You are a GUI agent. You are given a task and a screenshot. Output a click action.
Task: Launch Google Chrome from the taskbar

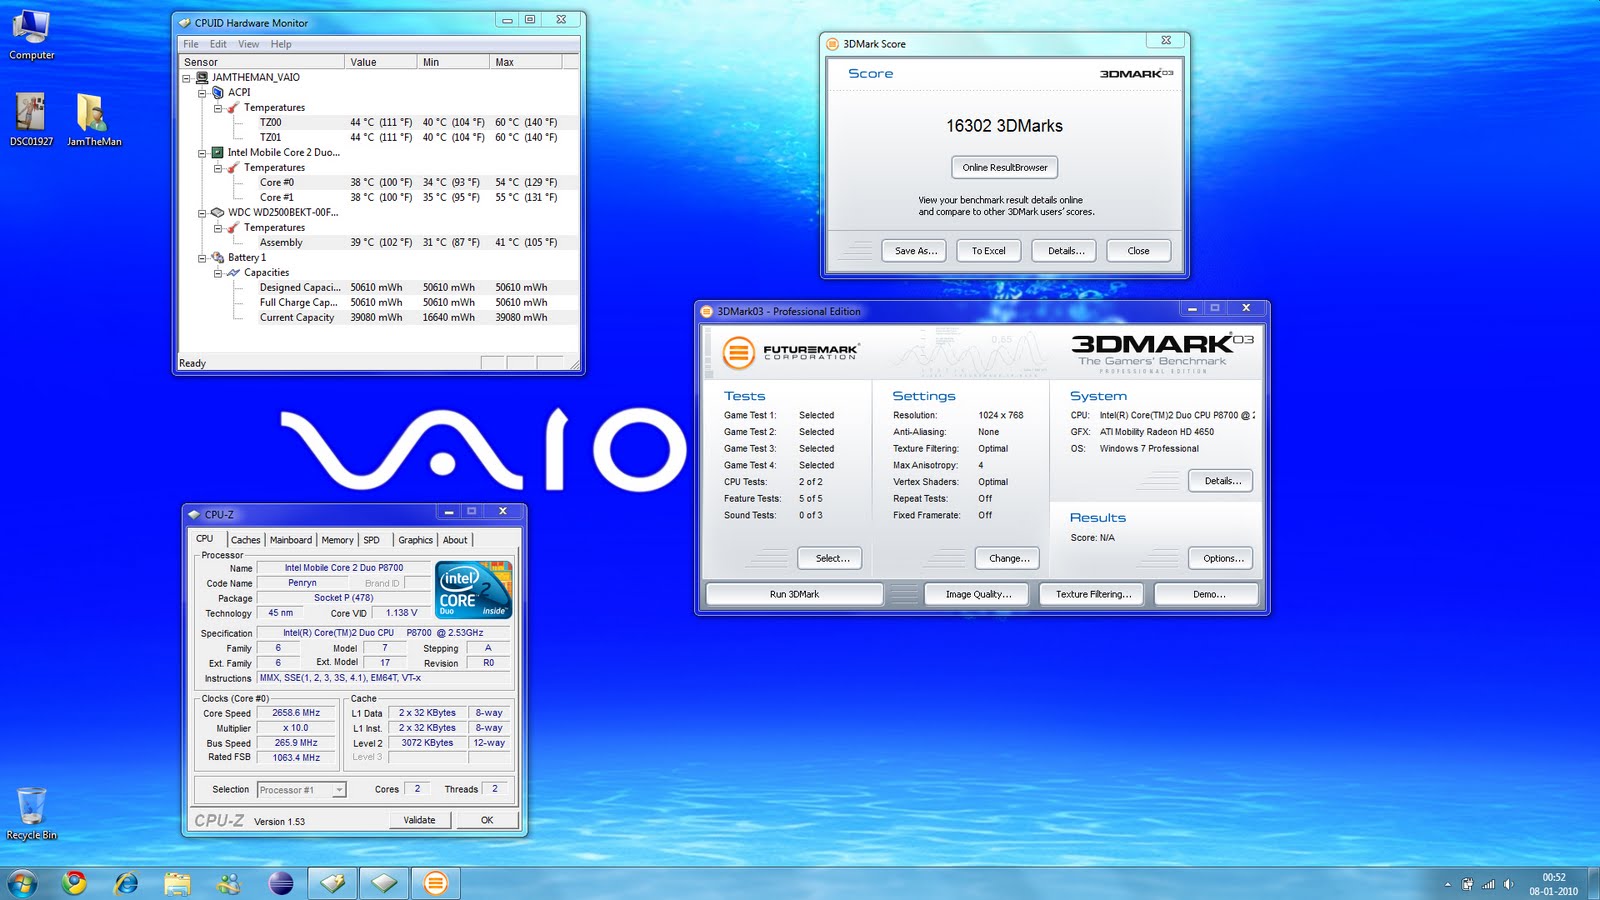tap(74, 883)
